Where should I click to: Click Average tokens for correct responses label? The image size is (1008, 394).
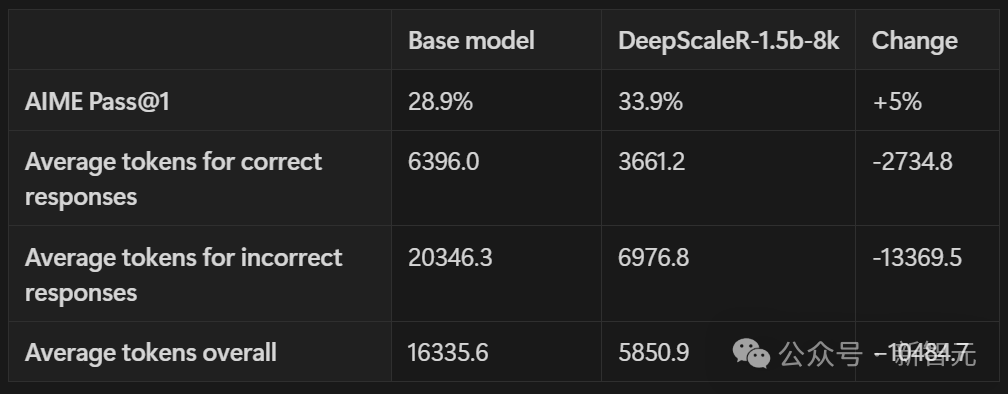coord(173,179)
